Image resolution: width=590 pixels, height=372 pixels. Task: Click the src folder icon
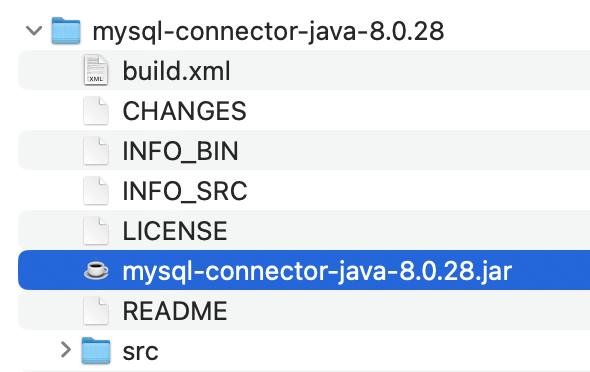pyautogui.click(x=96, y=350)
